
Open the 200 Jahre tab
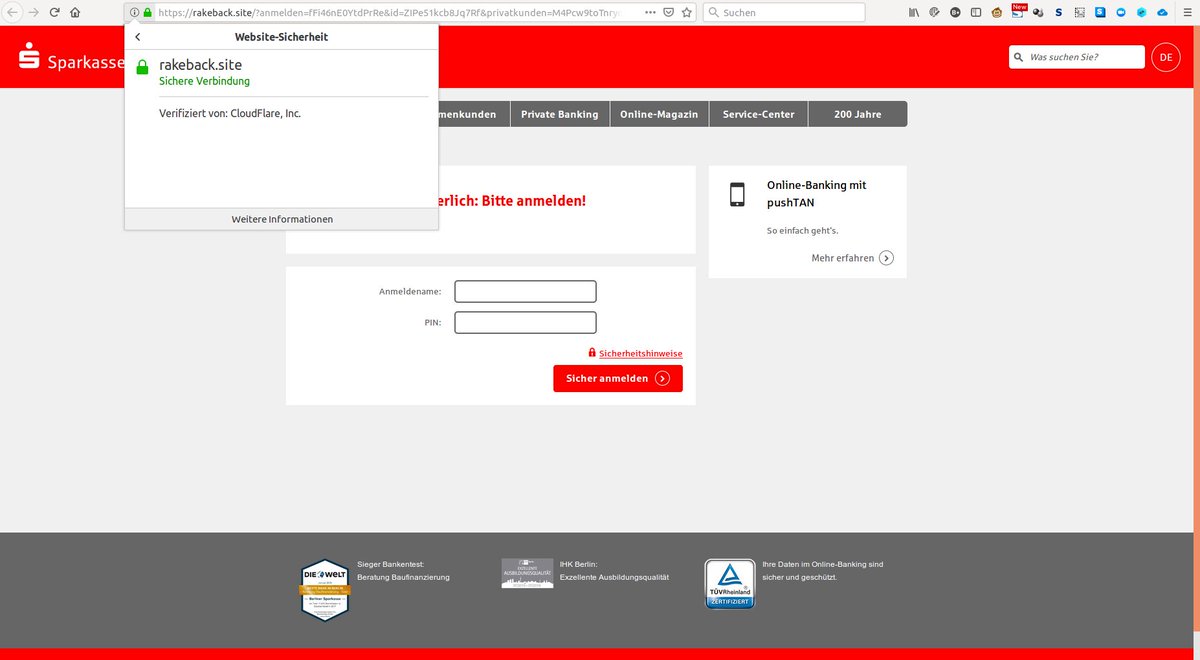click(858, 114)
